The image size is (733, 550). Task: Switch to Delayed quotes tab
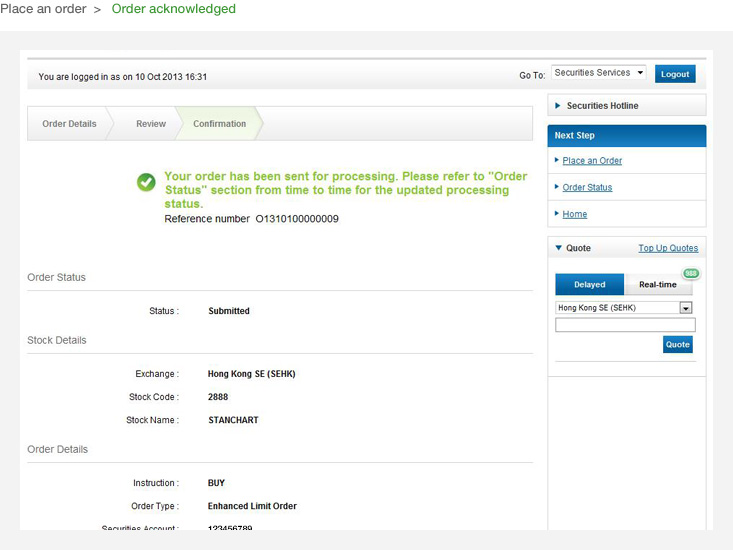[589, 285]
